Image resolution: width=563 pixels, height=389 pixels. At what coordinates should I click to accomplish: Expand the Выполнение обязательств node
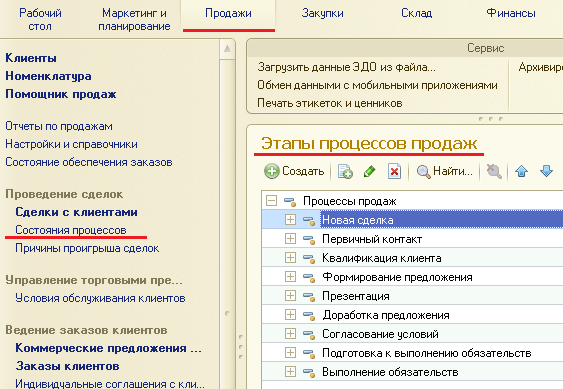click(x=290, y=372)
